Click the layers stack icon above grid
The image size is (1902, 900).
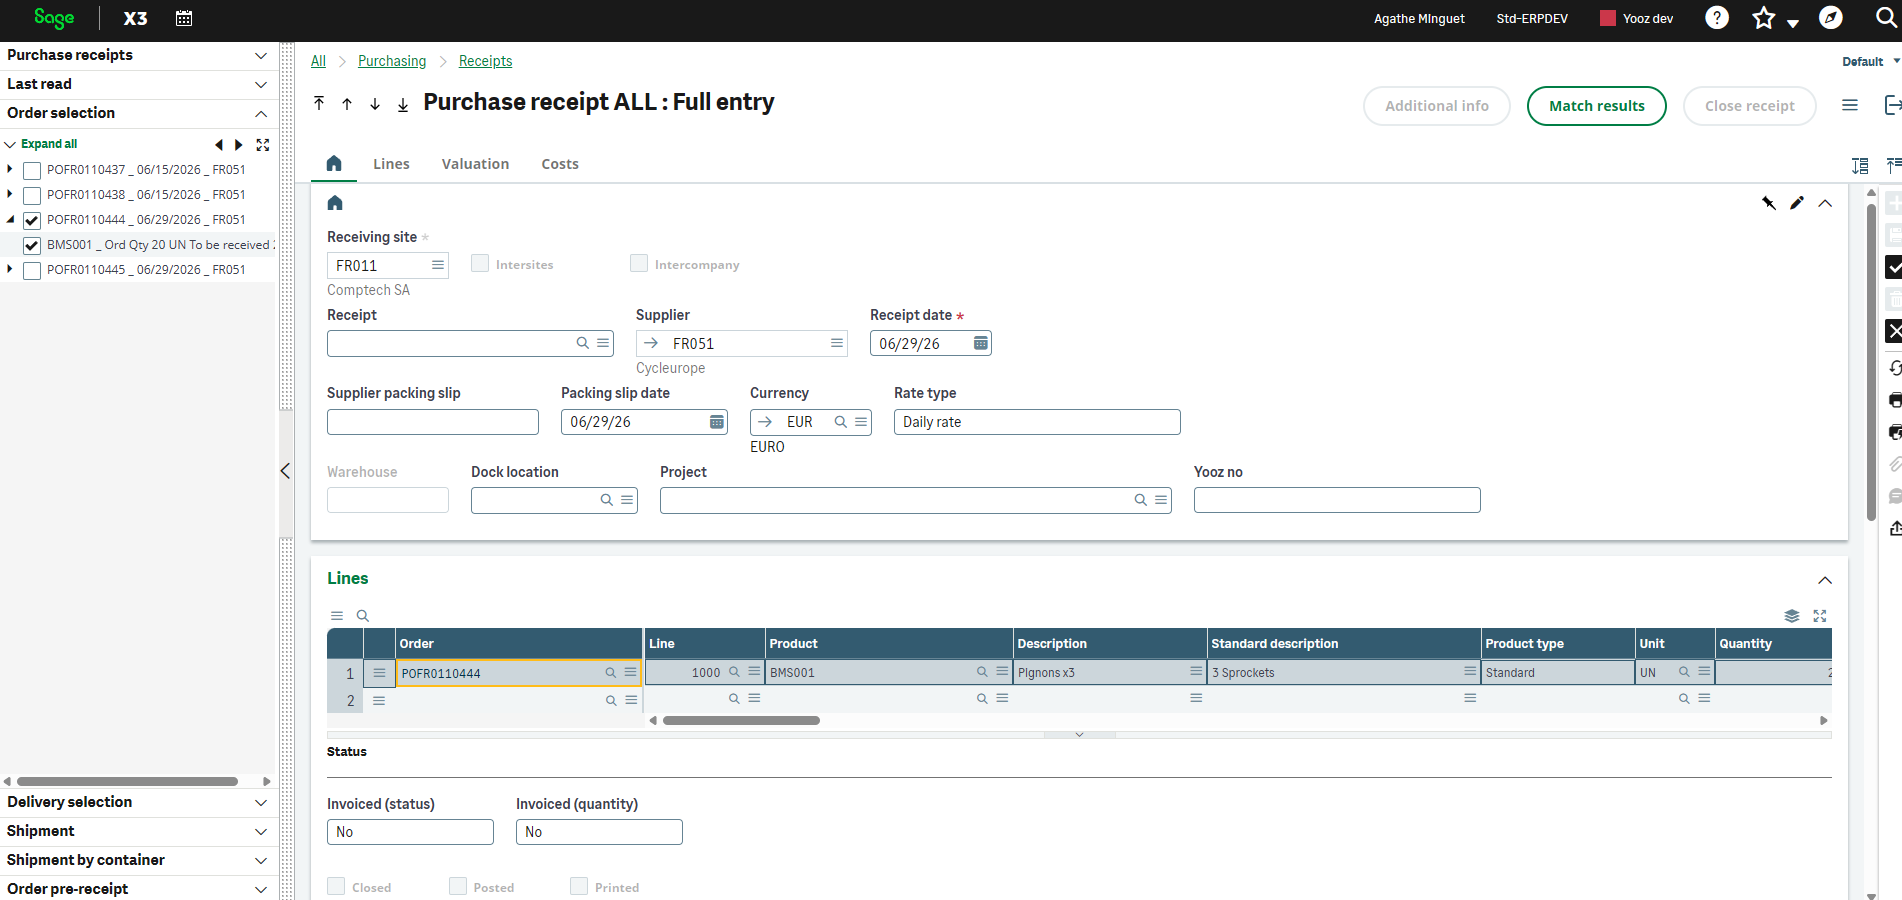tap(1792, 616)
